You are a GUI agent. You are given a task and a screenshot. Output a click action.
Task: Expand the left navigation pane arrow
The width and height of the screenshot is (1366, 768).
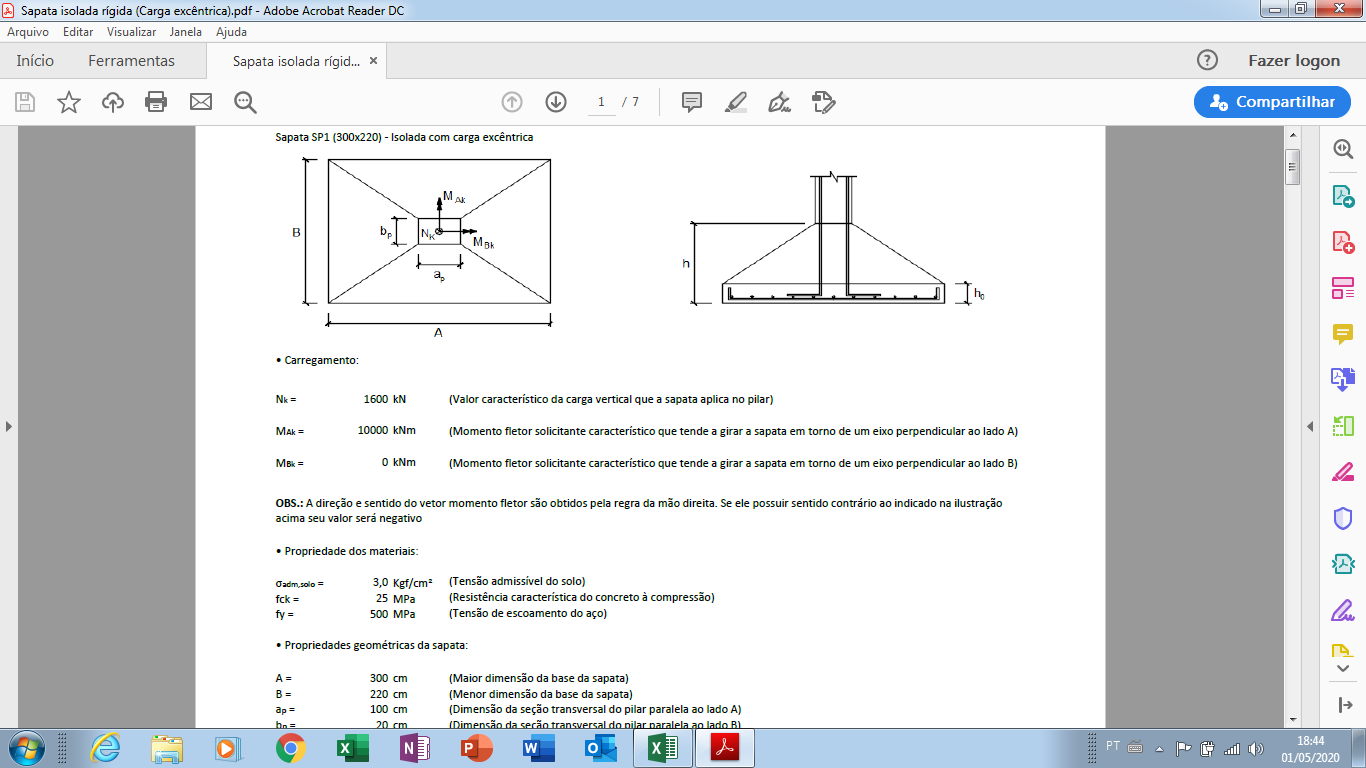[9, 427]
